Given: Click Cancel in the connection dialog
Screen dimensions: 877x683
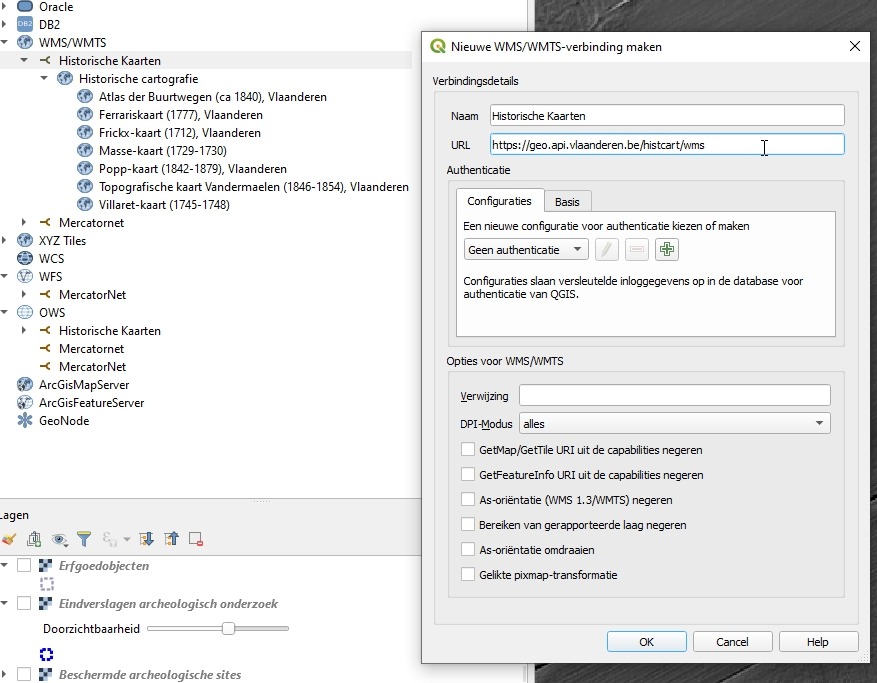Looking at the screenshot, I should 732,642.
